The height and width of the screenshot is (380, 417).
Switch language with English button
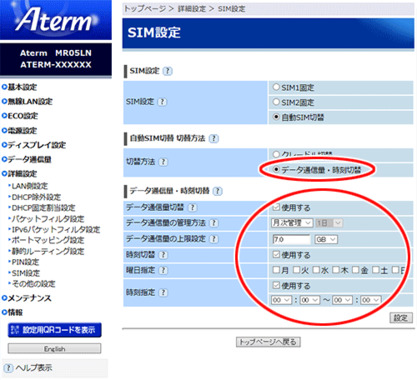point(54,349)
